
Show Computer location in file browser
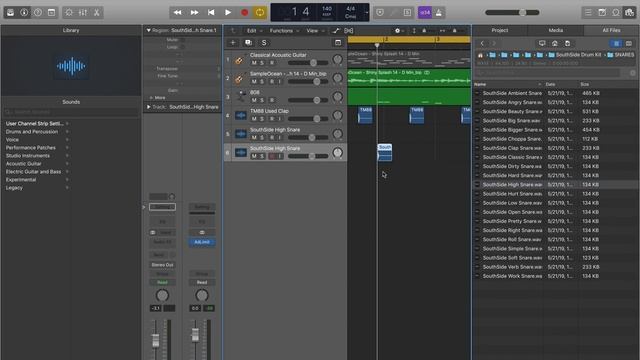(x=542, y=43)
